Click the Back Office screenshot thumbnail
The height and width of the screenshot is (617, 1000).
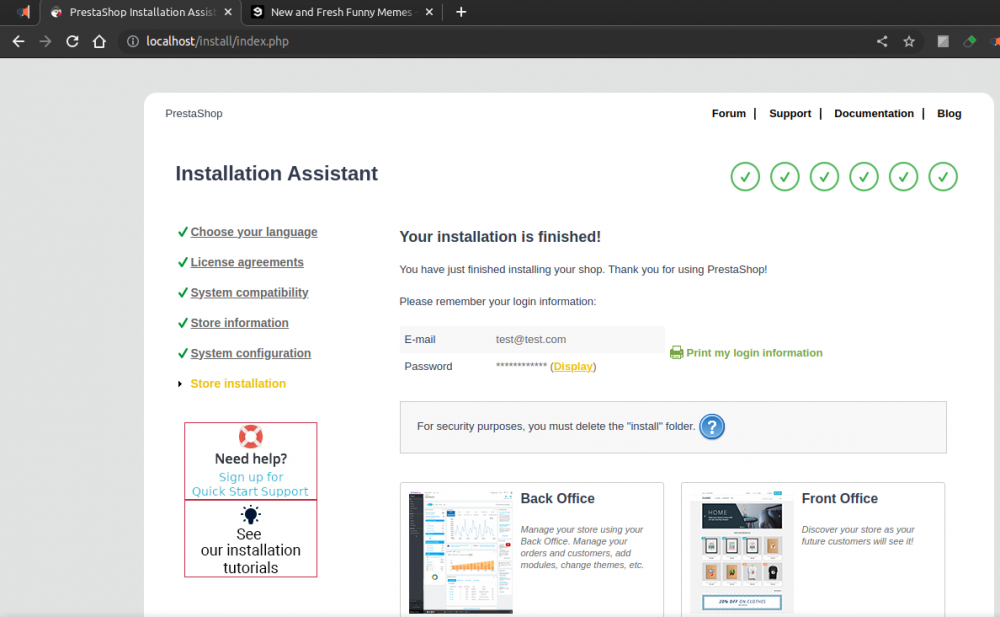[460, 550]
